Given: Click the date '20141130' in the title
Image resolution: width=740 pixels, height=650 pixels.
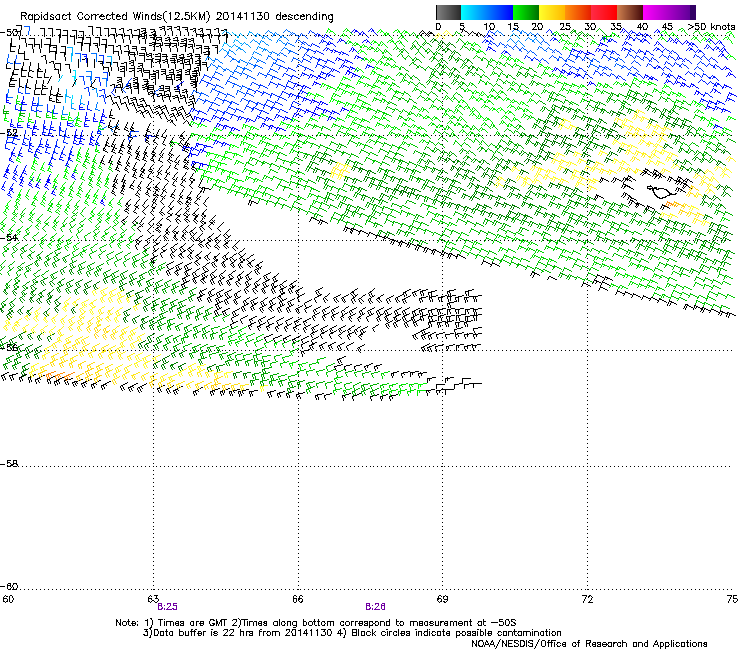Looking at the screenshot, I should [243, 17].
